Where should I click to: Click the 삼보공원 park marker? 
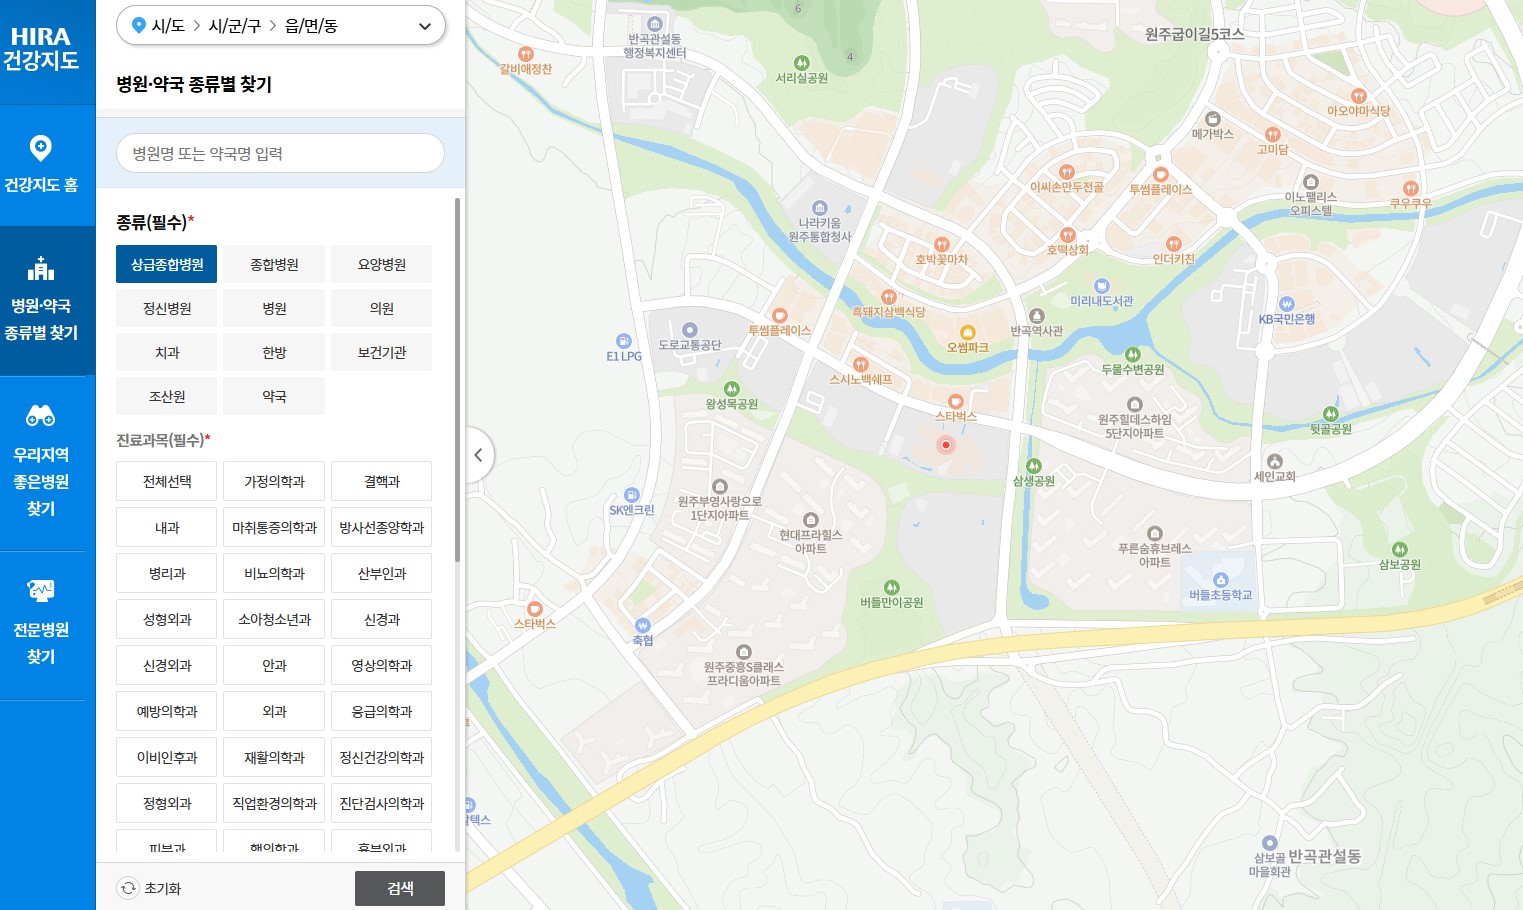click(x=1400, y=549)
